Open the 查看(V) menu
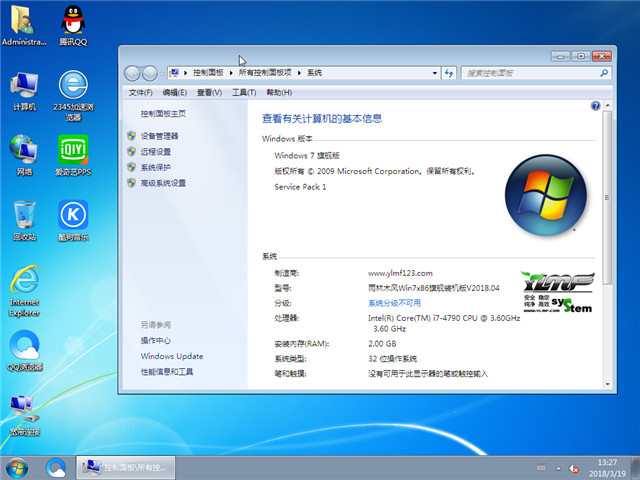The width and height of the screenshot is (640, 480). coord(209,93)
